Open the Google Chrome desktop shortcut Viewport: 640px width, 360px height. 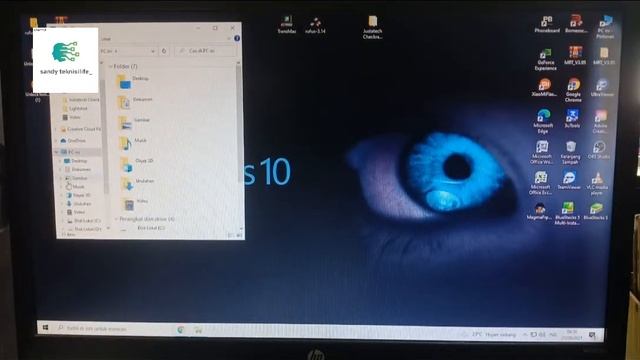coord(573,90)
